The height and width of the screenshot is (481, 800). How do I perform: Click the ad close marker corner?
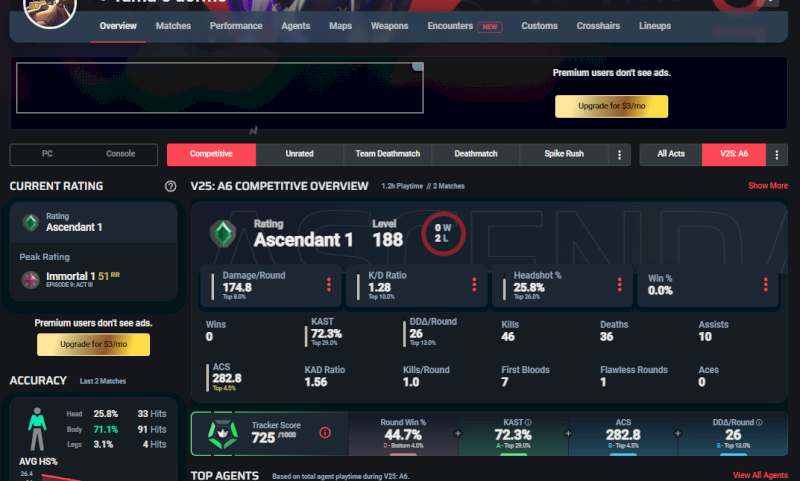(418, 67)
